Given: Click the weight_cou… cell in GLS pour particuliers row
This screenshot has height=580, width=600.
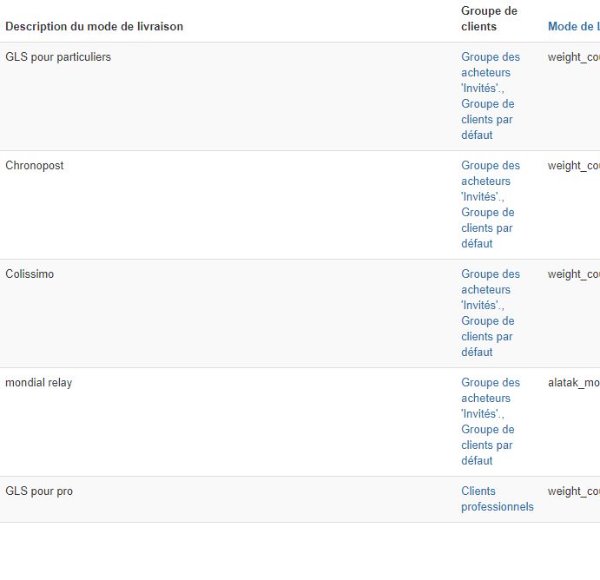Looking at the screenshot, I should click(574, 57).
